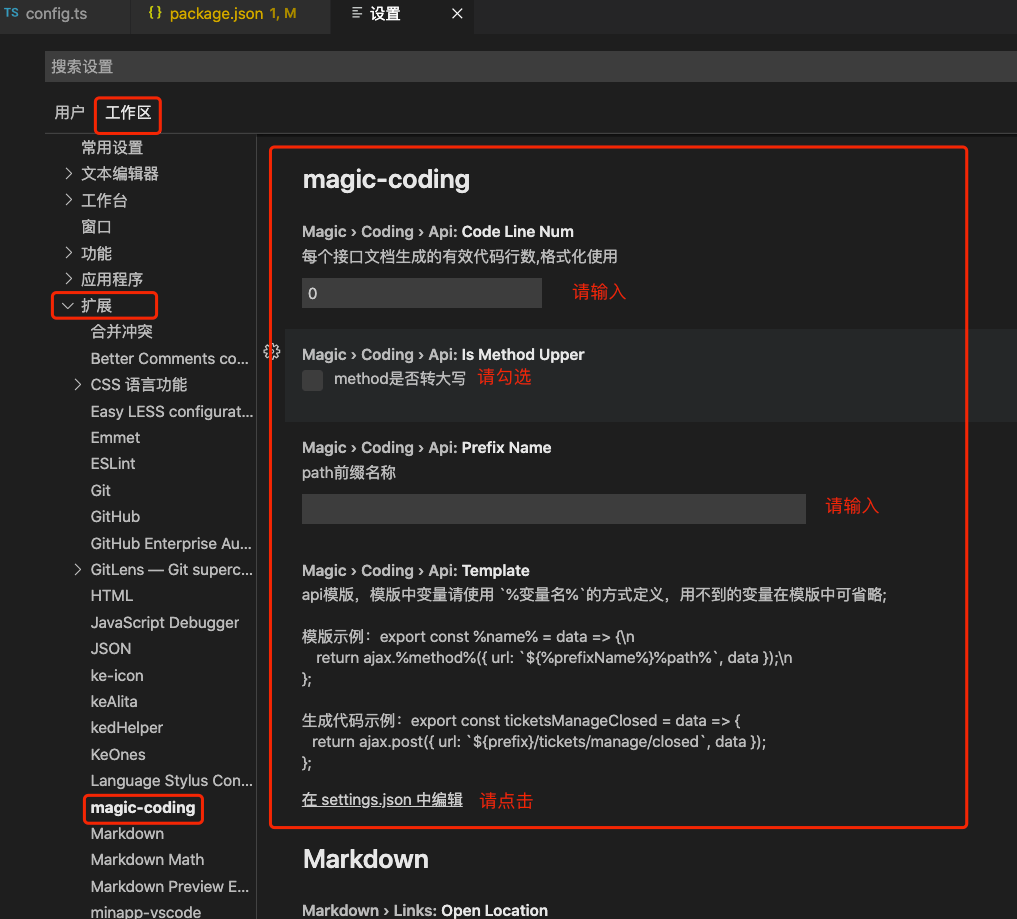The image size is (1017, 919).
Task: Switch to the 用户 settings tab
Action: click(69, 112)
